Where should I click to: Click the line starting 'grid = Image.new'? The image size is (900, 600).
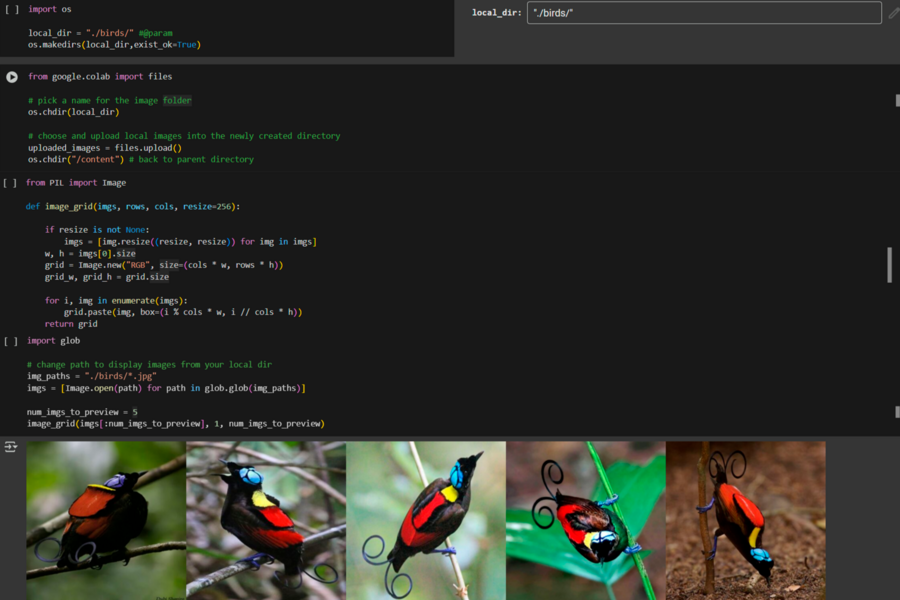[164, 265]
